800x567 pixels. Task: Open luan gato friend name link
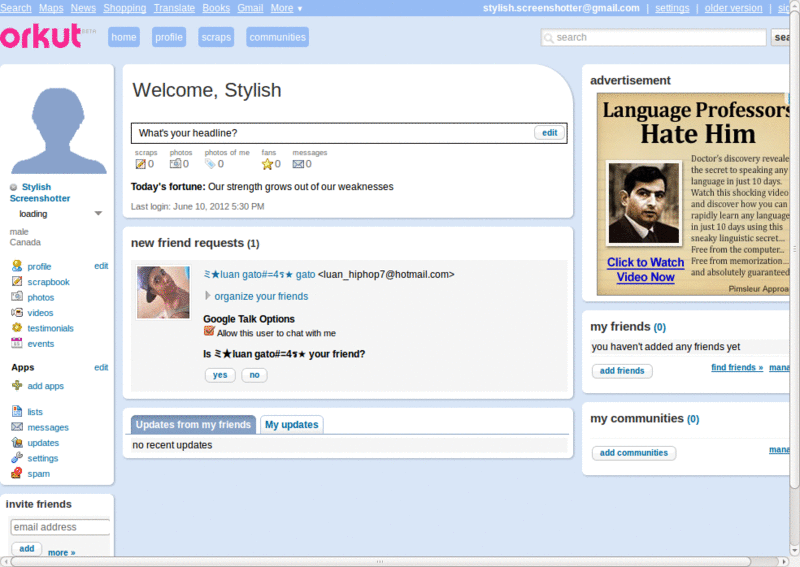coord(260,275)
